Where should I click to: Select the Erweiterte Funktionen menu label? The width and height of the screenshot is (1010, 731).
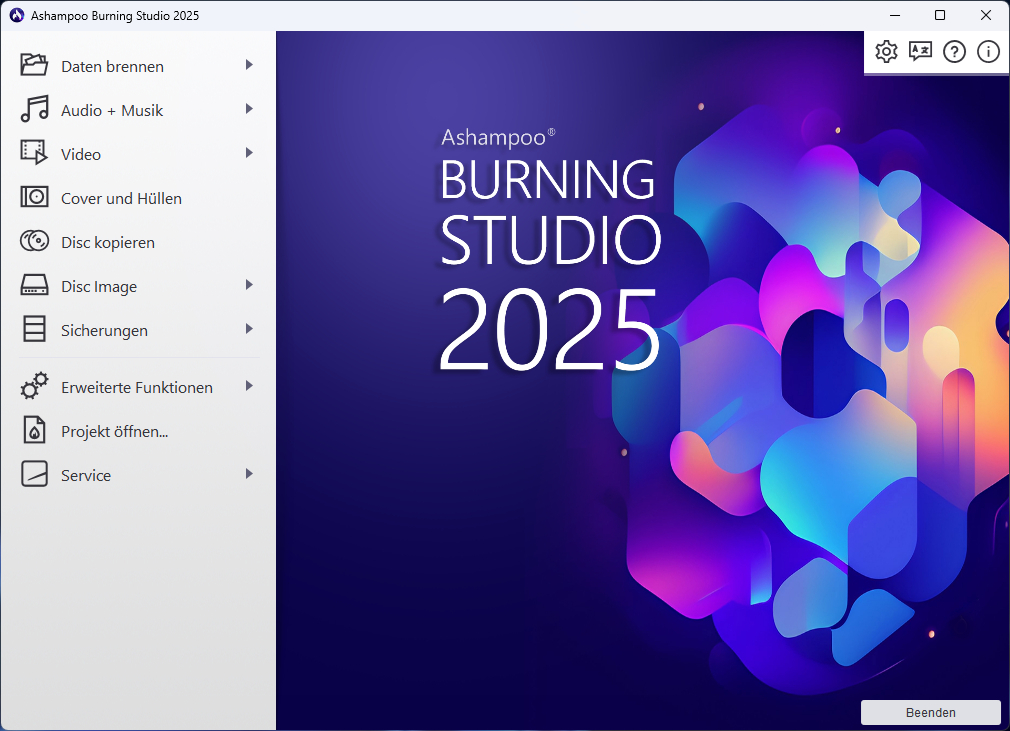tap(137, 387)
